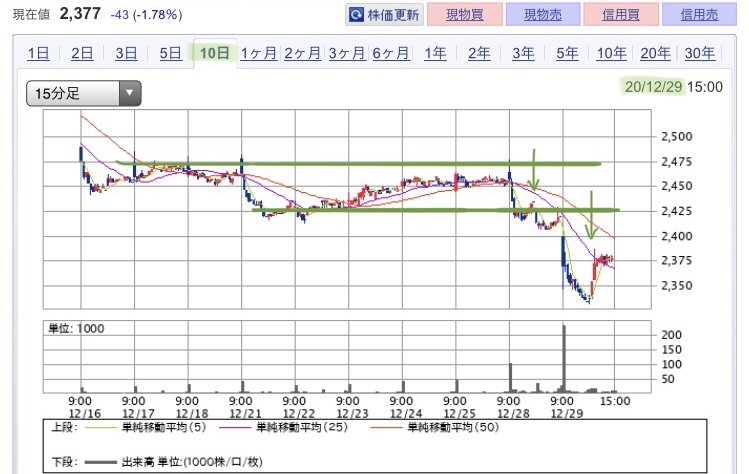Show the 1年 chart period
749x474 pixels.
(x=435, y=53)
